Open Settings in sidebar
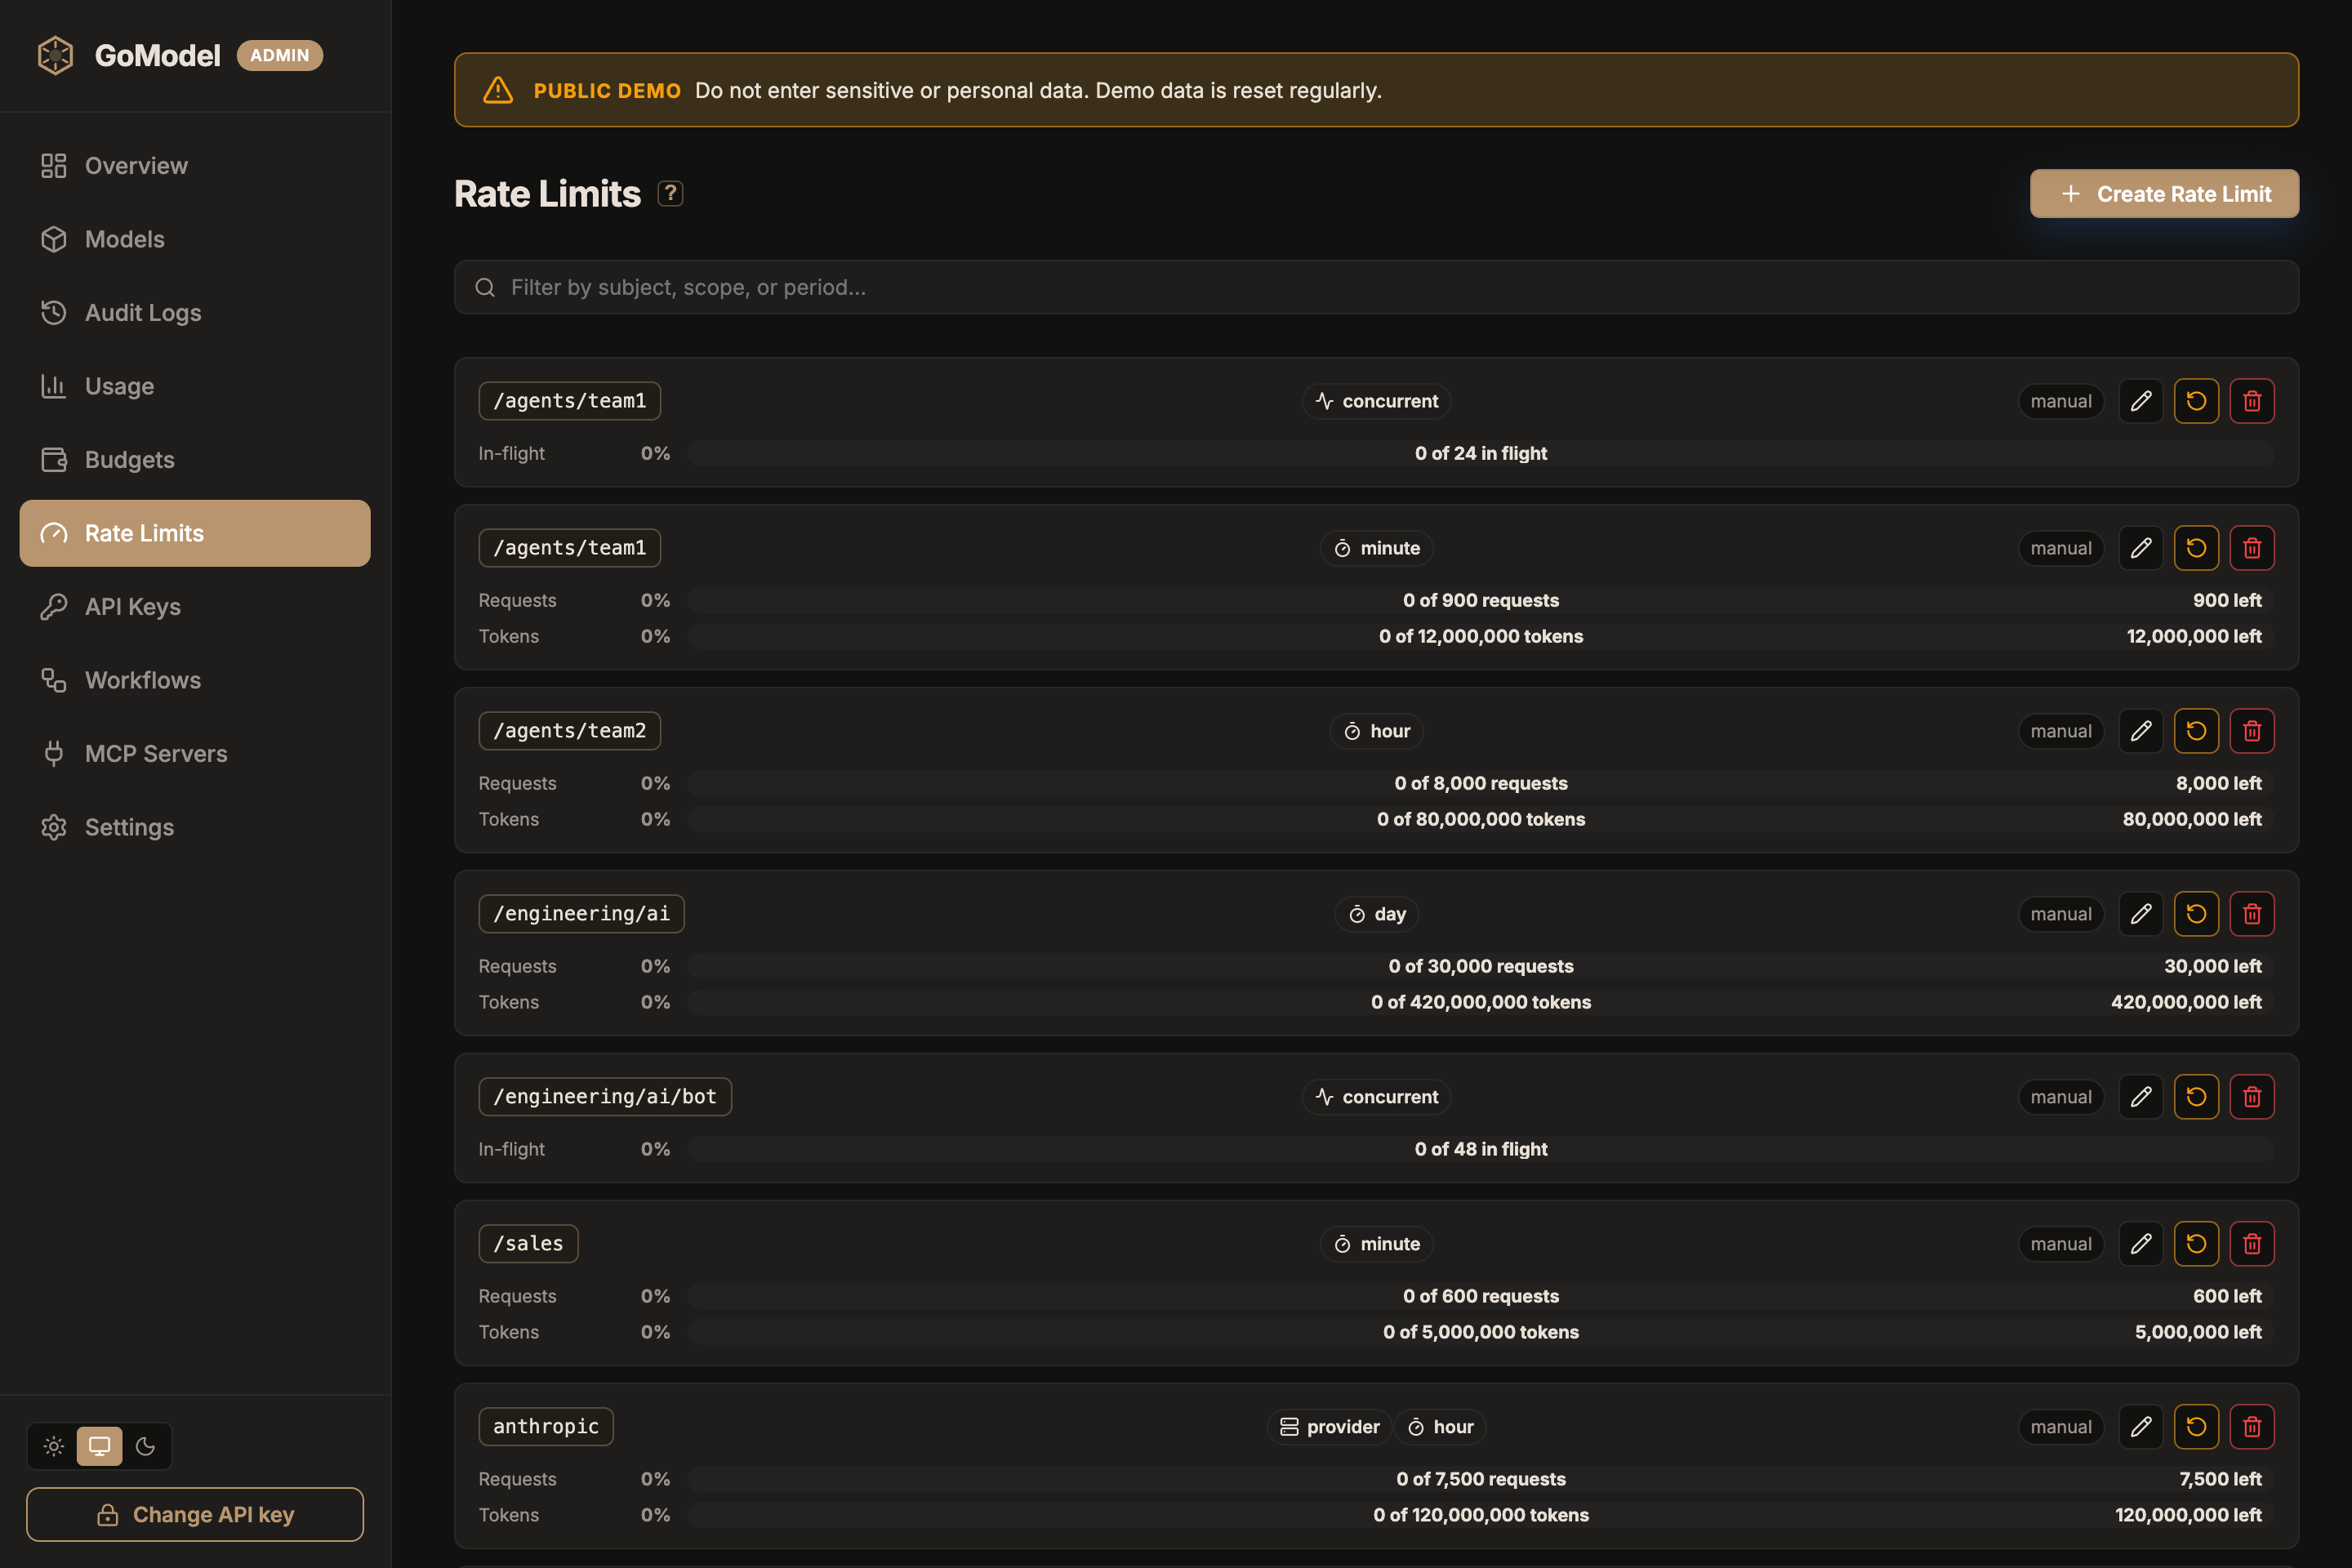The width and height of the screenshot is (2352, 1568). click(195, 827)
